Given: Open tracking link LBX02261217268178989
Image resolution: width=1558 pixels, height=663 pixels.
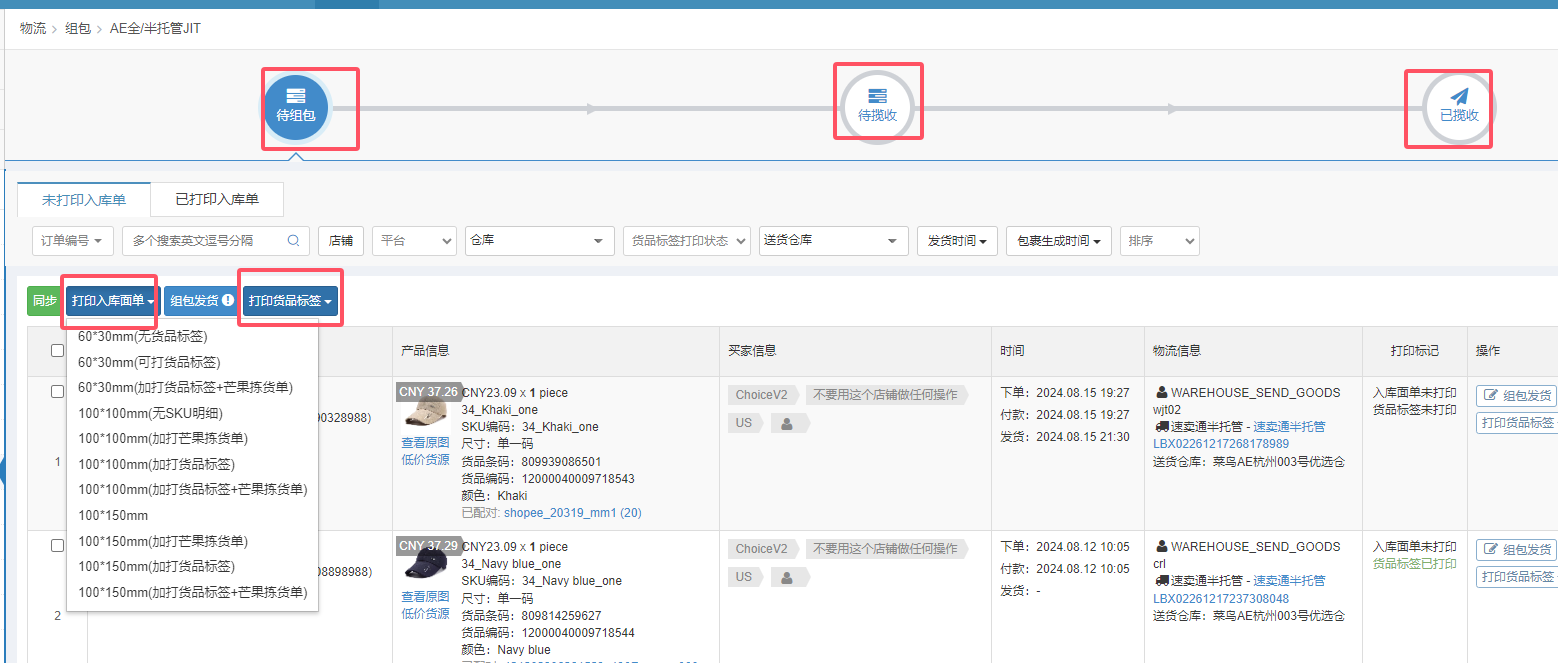Looking at the screenshot, I should pyautogui.click(x=1221, y=444).
